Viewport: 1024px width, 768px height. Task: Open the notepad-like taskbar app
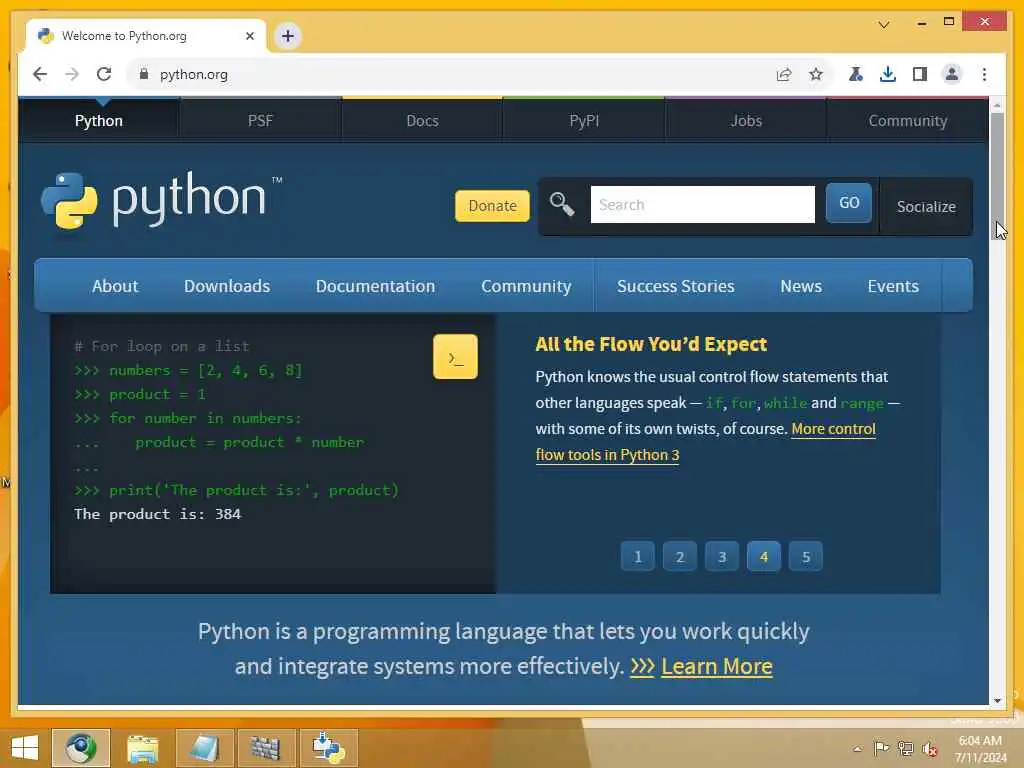pos(204,748)
